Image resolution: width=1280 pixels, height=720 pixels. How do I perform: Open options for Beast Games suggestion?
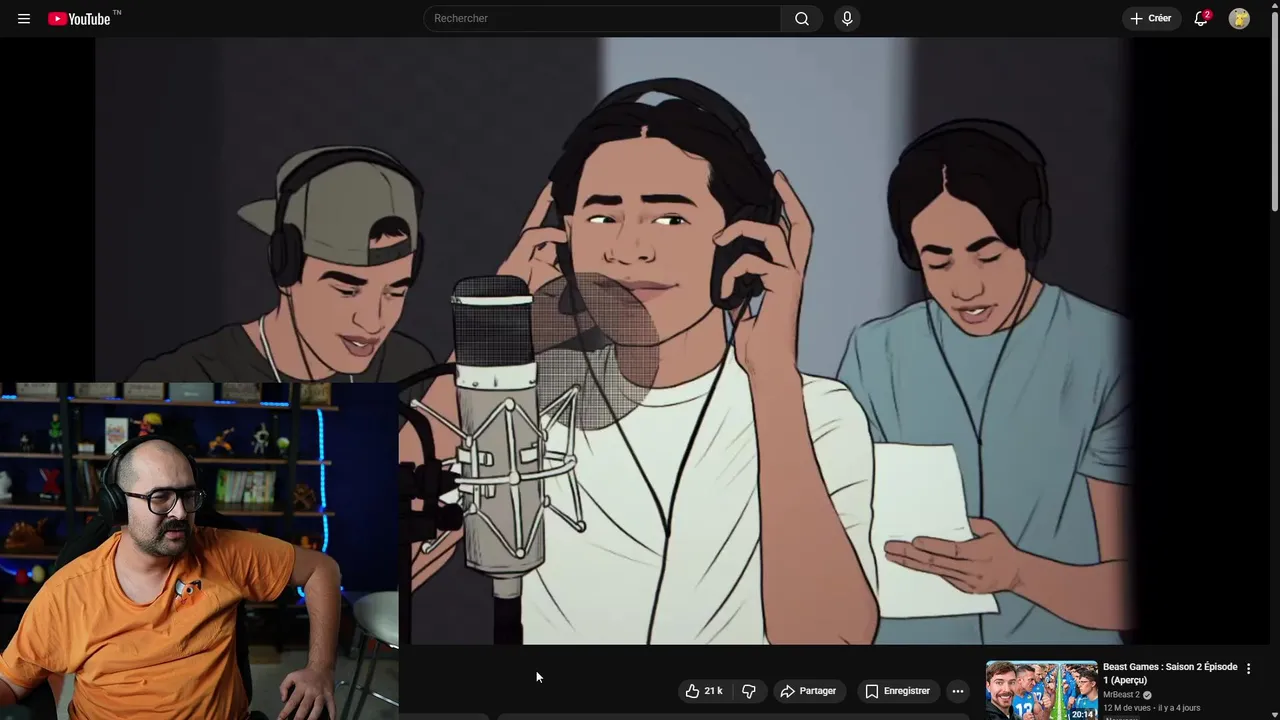1248,668
